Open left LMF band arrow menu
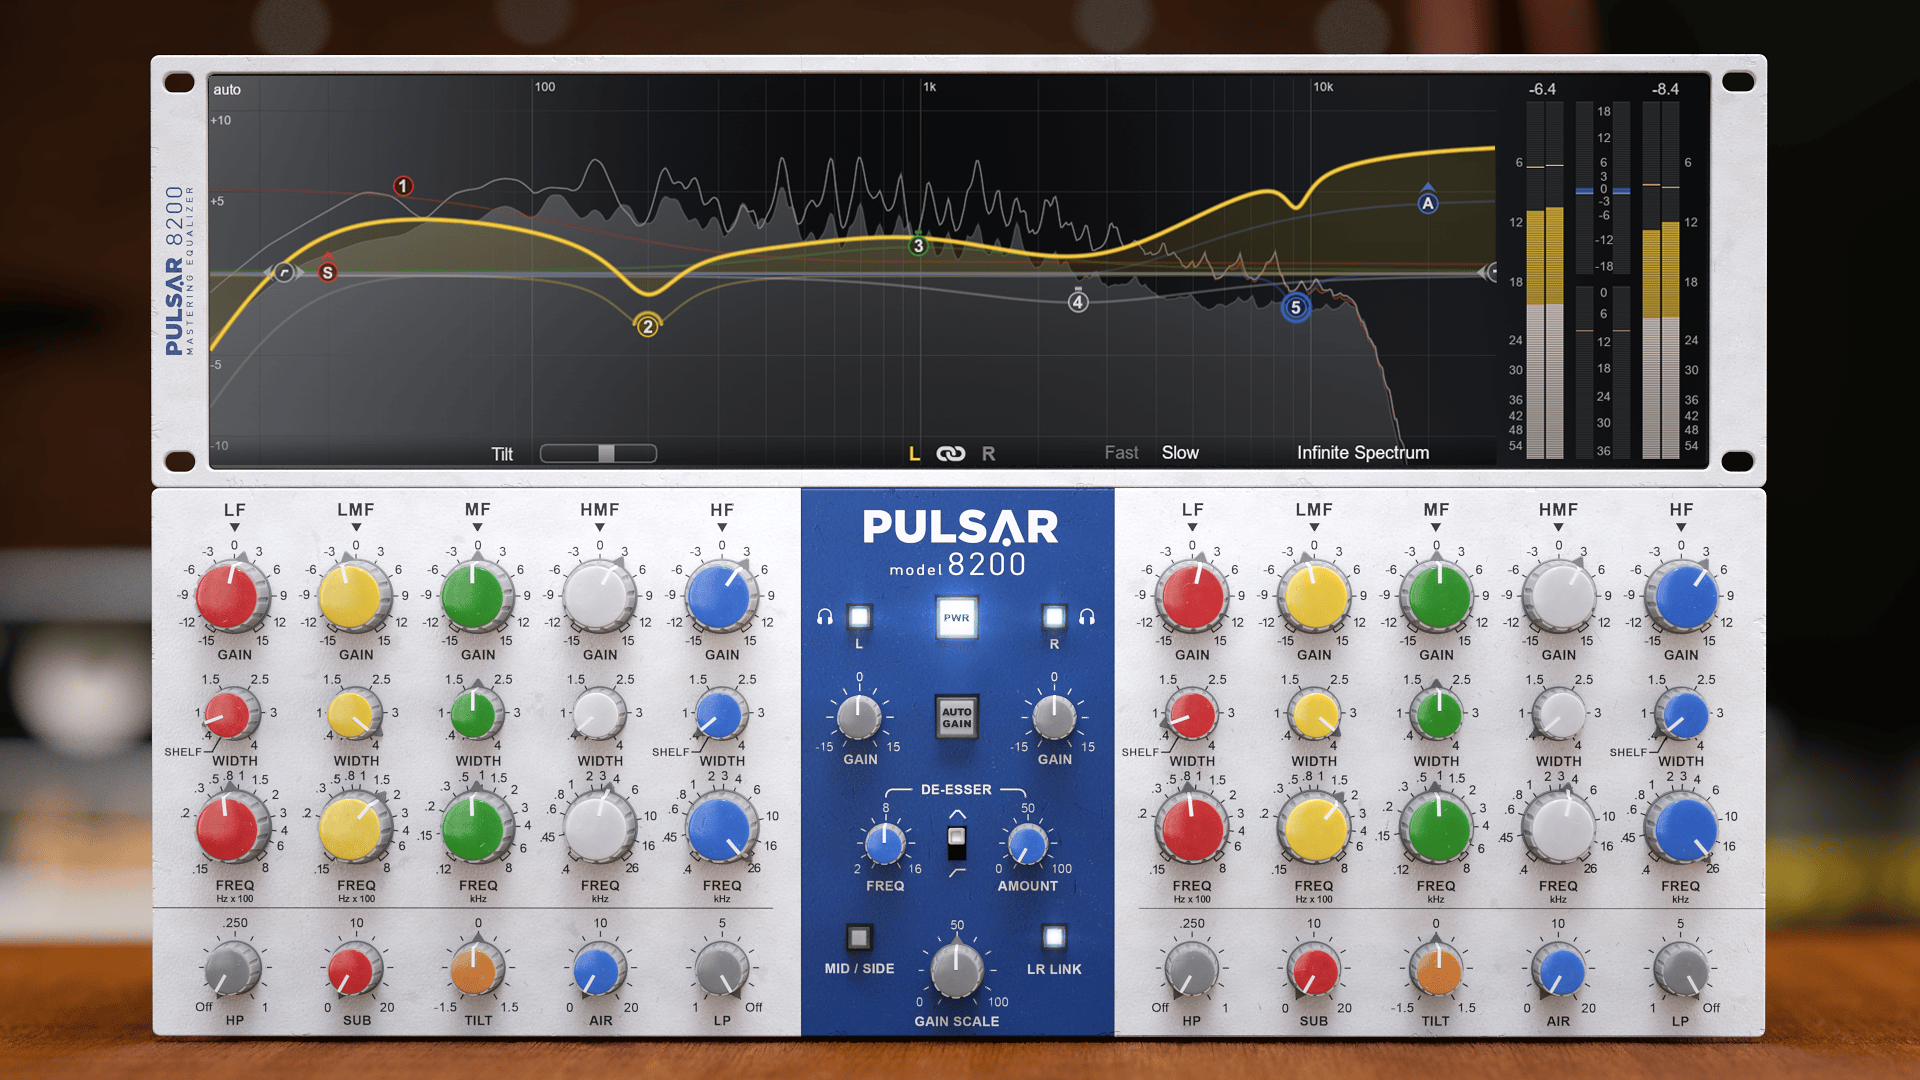Screen dimensions: 1920x1080 (356, 527)
